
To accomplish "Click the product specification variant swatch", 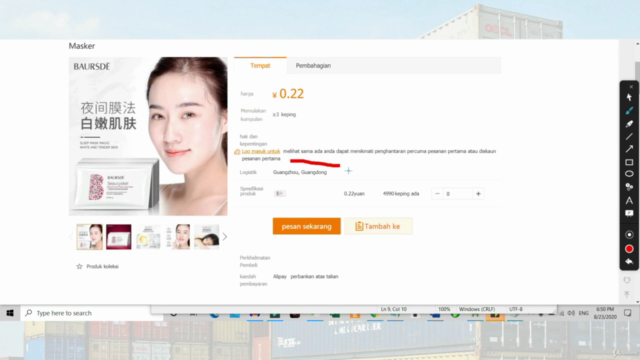I will [280, 193].
